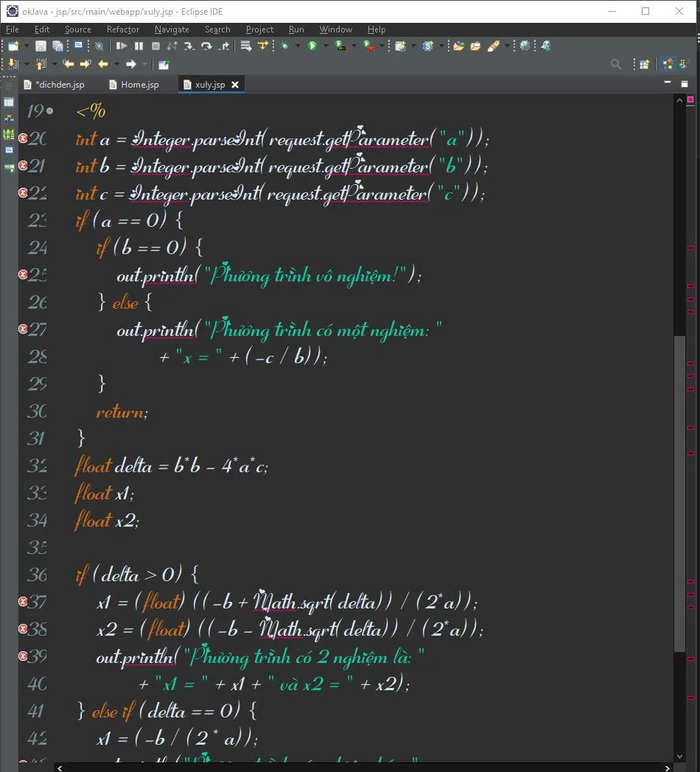Open dropdown arrow next to New icon
The height and width of the screenshot is (772, 700).
point(26,46)
